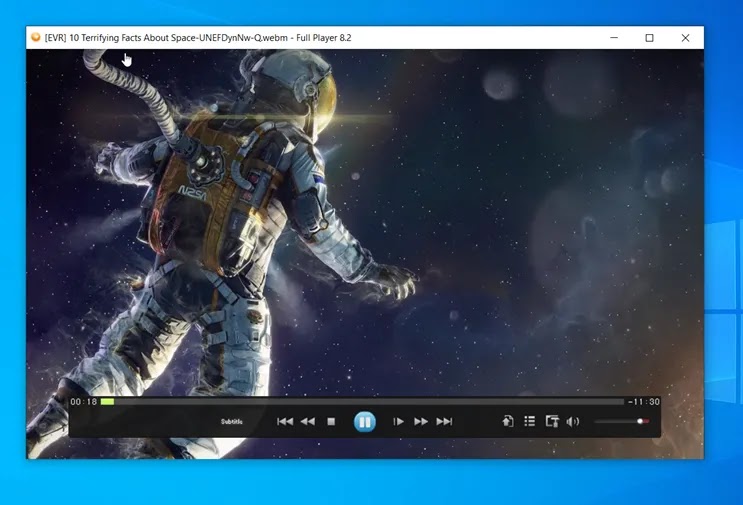Skip to the next track
Viewport: 743px width, 505px height.
click(444, 421)
